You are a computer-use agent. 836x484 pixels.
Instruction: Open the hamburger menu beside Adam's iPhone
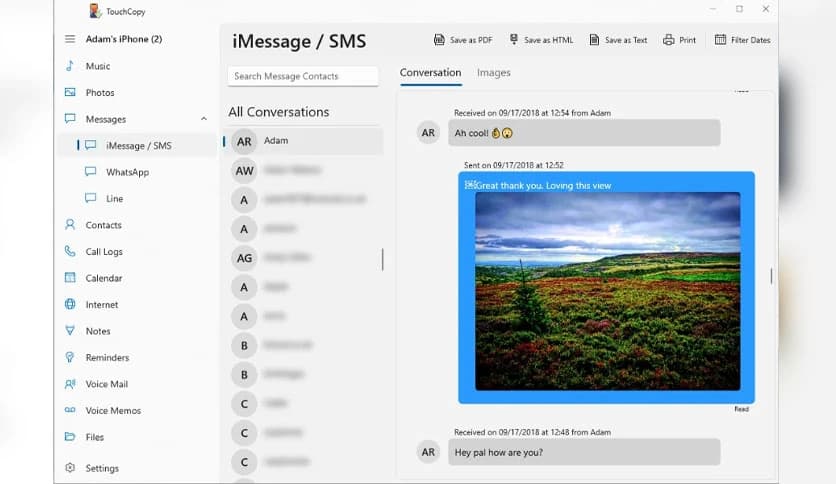tap(70, 39)
